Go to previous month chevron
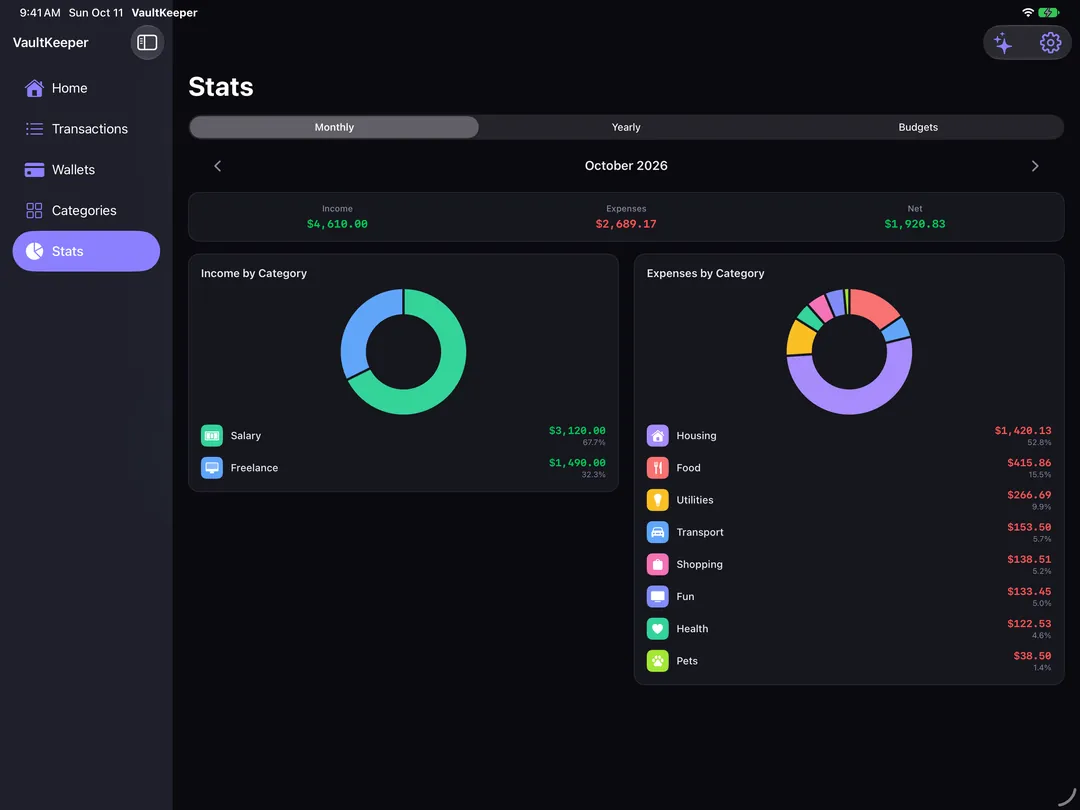 click(x=218, y=166)
